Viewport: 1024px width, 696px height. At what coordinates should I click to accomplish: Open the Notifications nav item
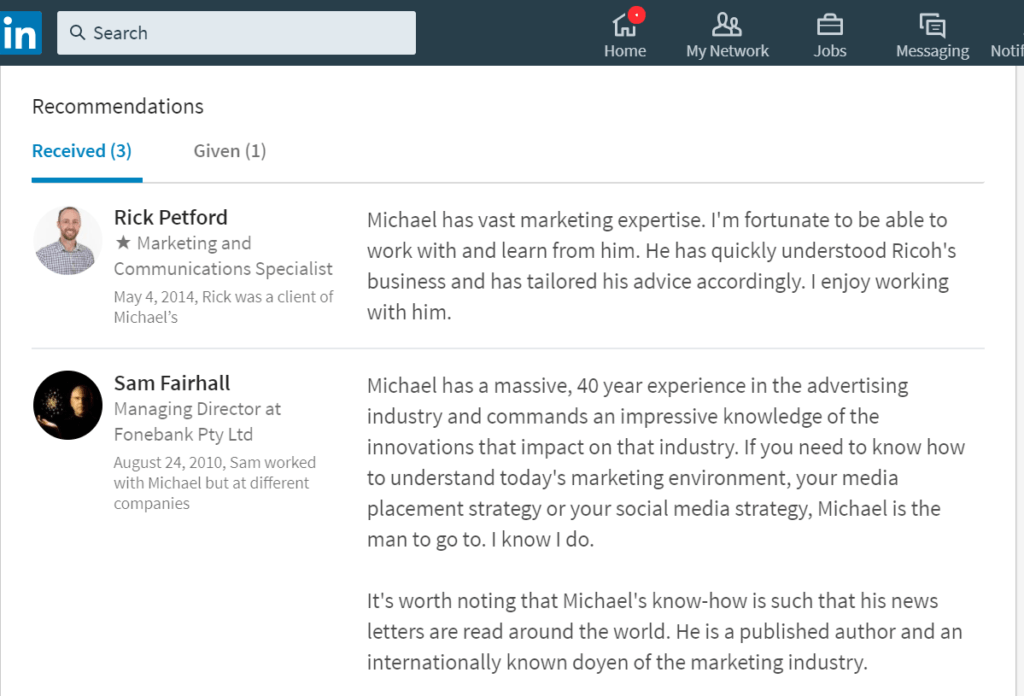point(1007,35)
